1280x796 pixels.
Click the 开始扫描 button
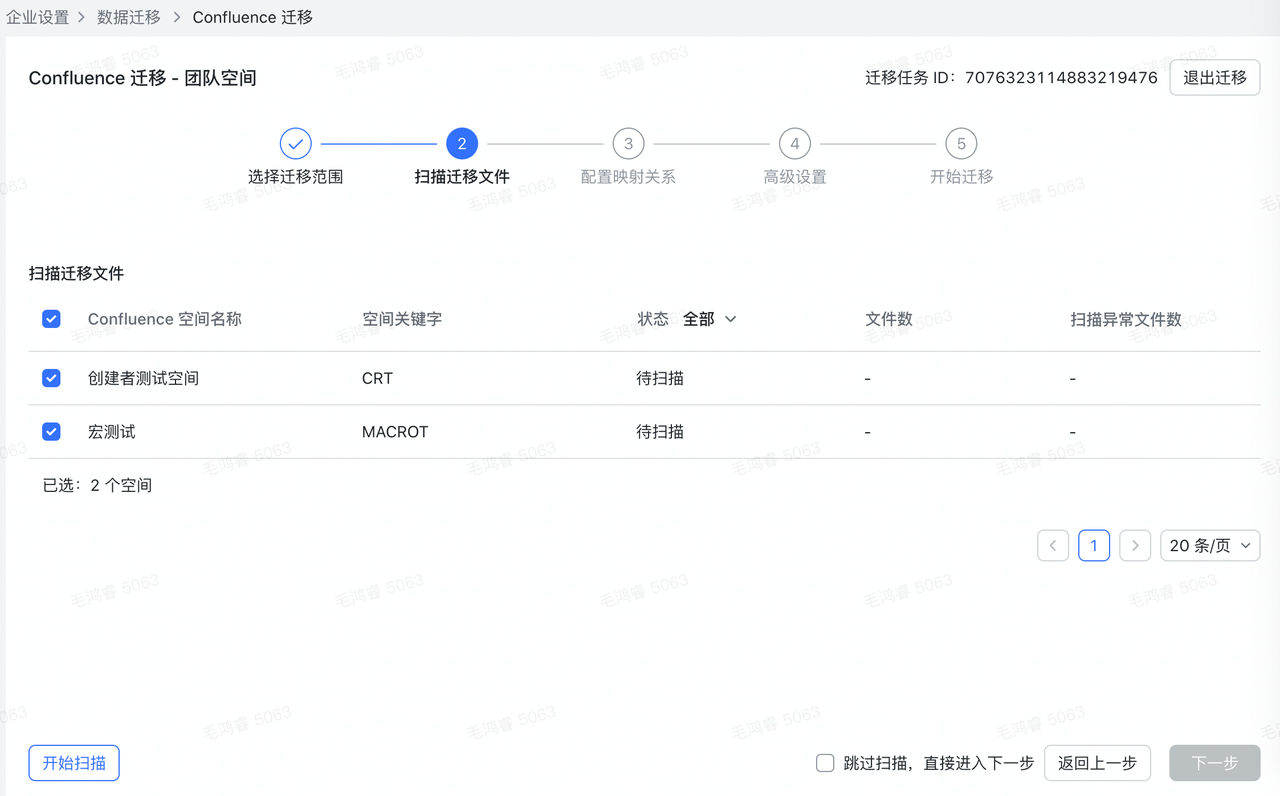tap(75, 763)
